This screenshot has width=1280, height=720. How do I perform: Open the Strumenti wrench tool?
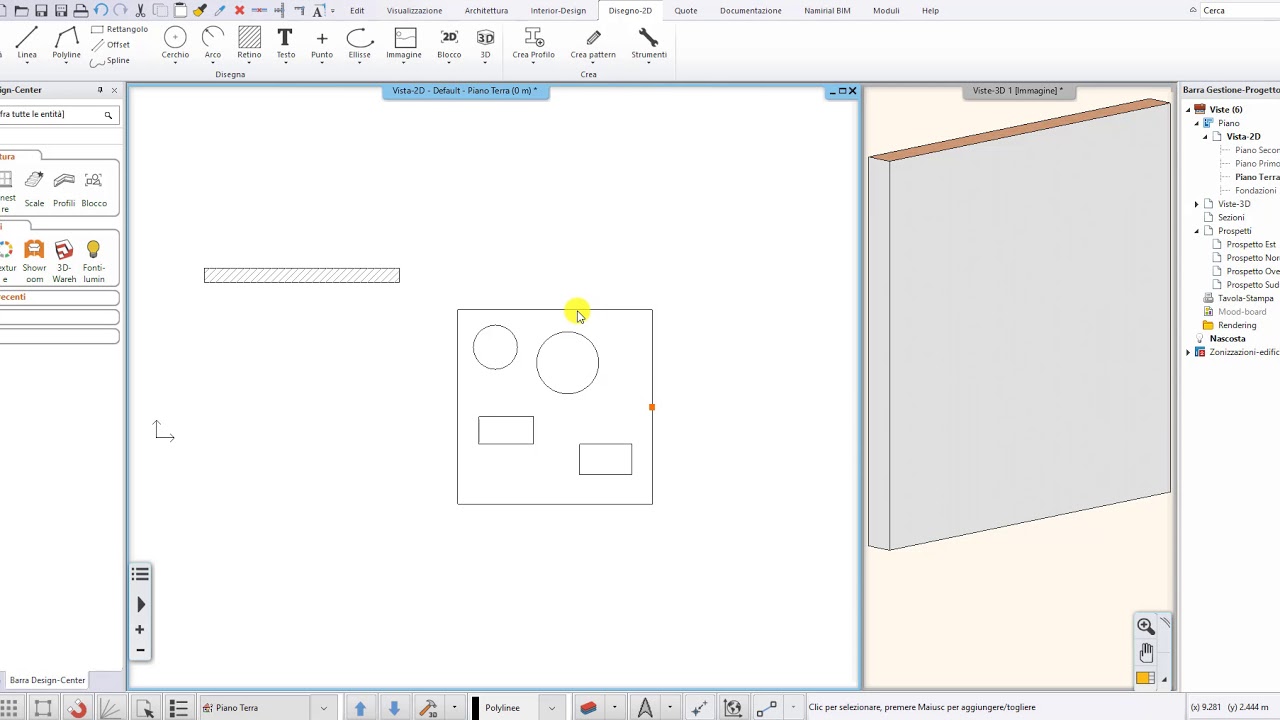point(649,43)
